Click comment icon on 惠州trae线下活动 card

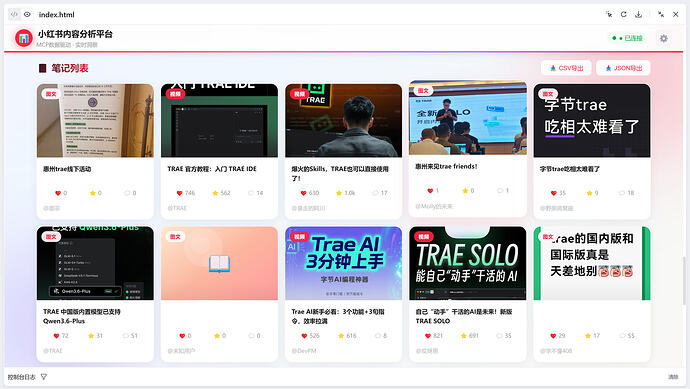pyautogui.click(x=127, y=193)
